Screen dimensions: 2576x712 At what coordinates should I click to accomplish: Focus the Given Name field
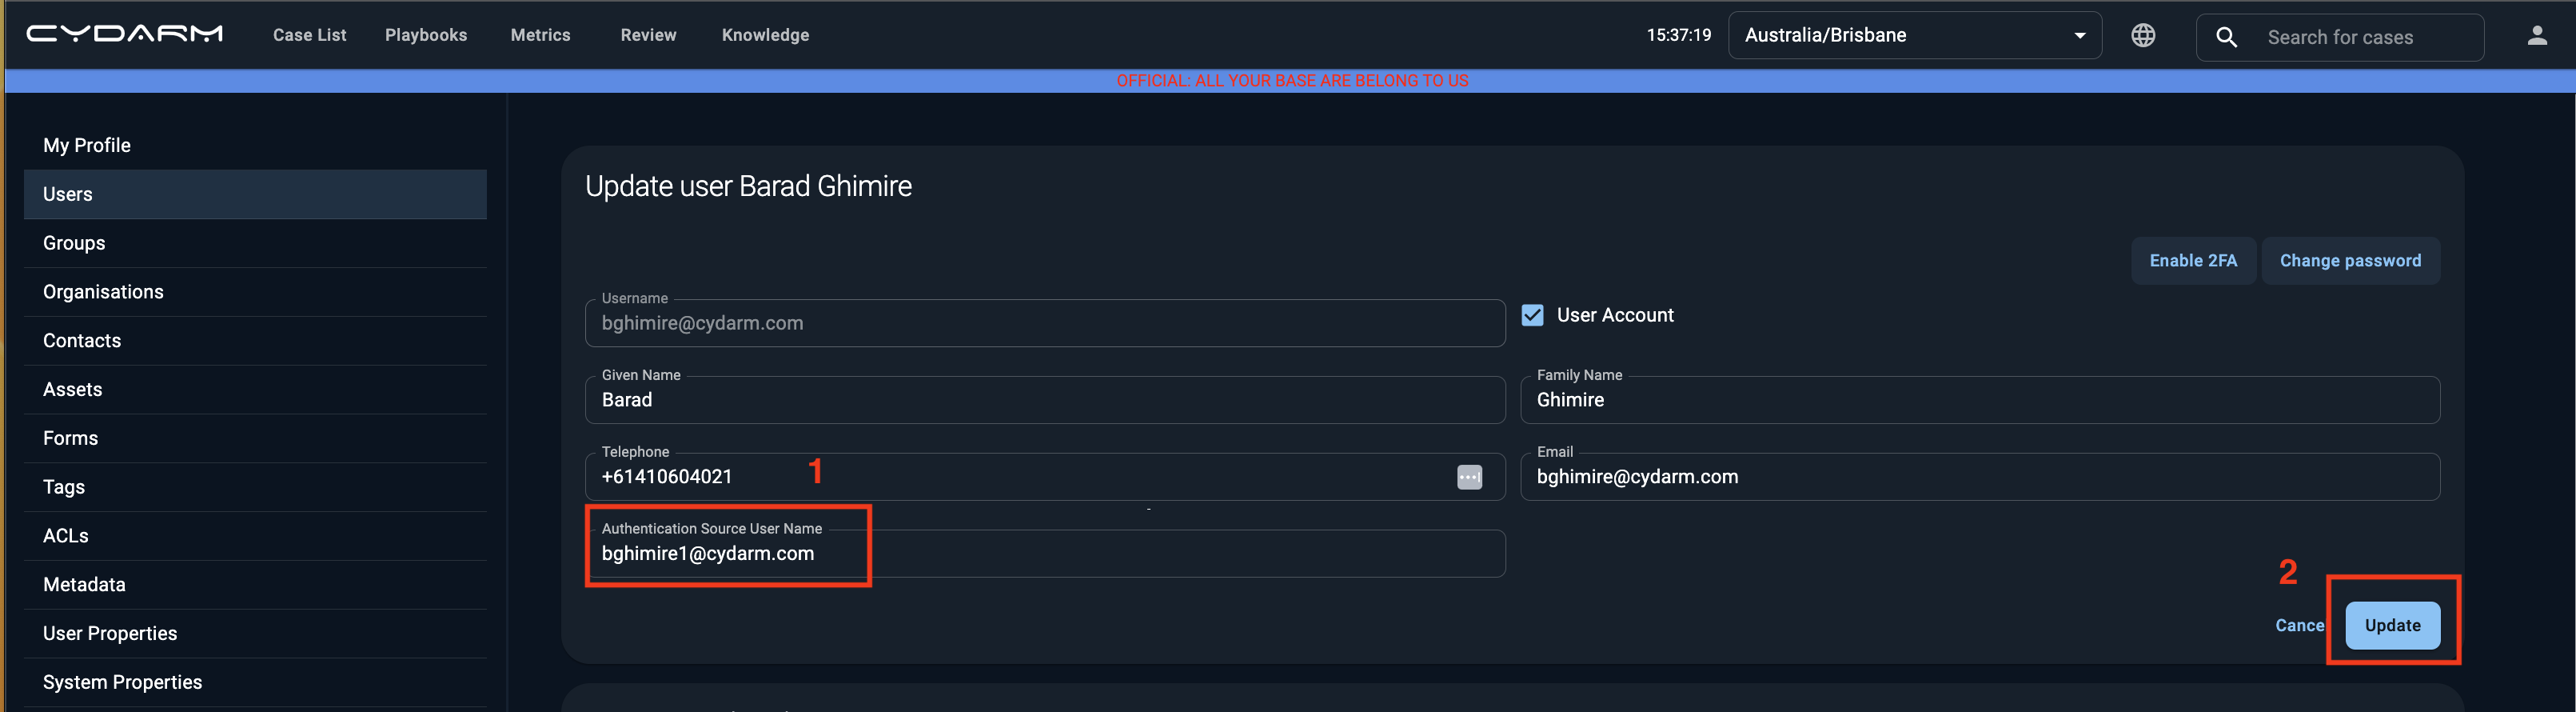pyautogui.click(x=1045, y=400)
